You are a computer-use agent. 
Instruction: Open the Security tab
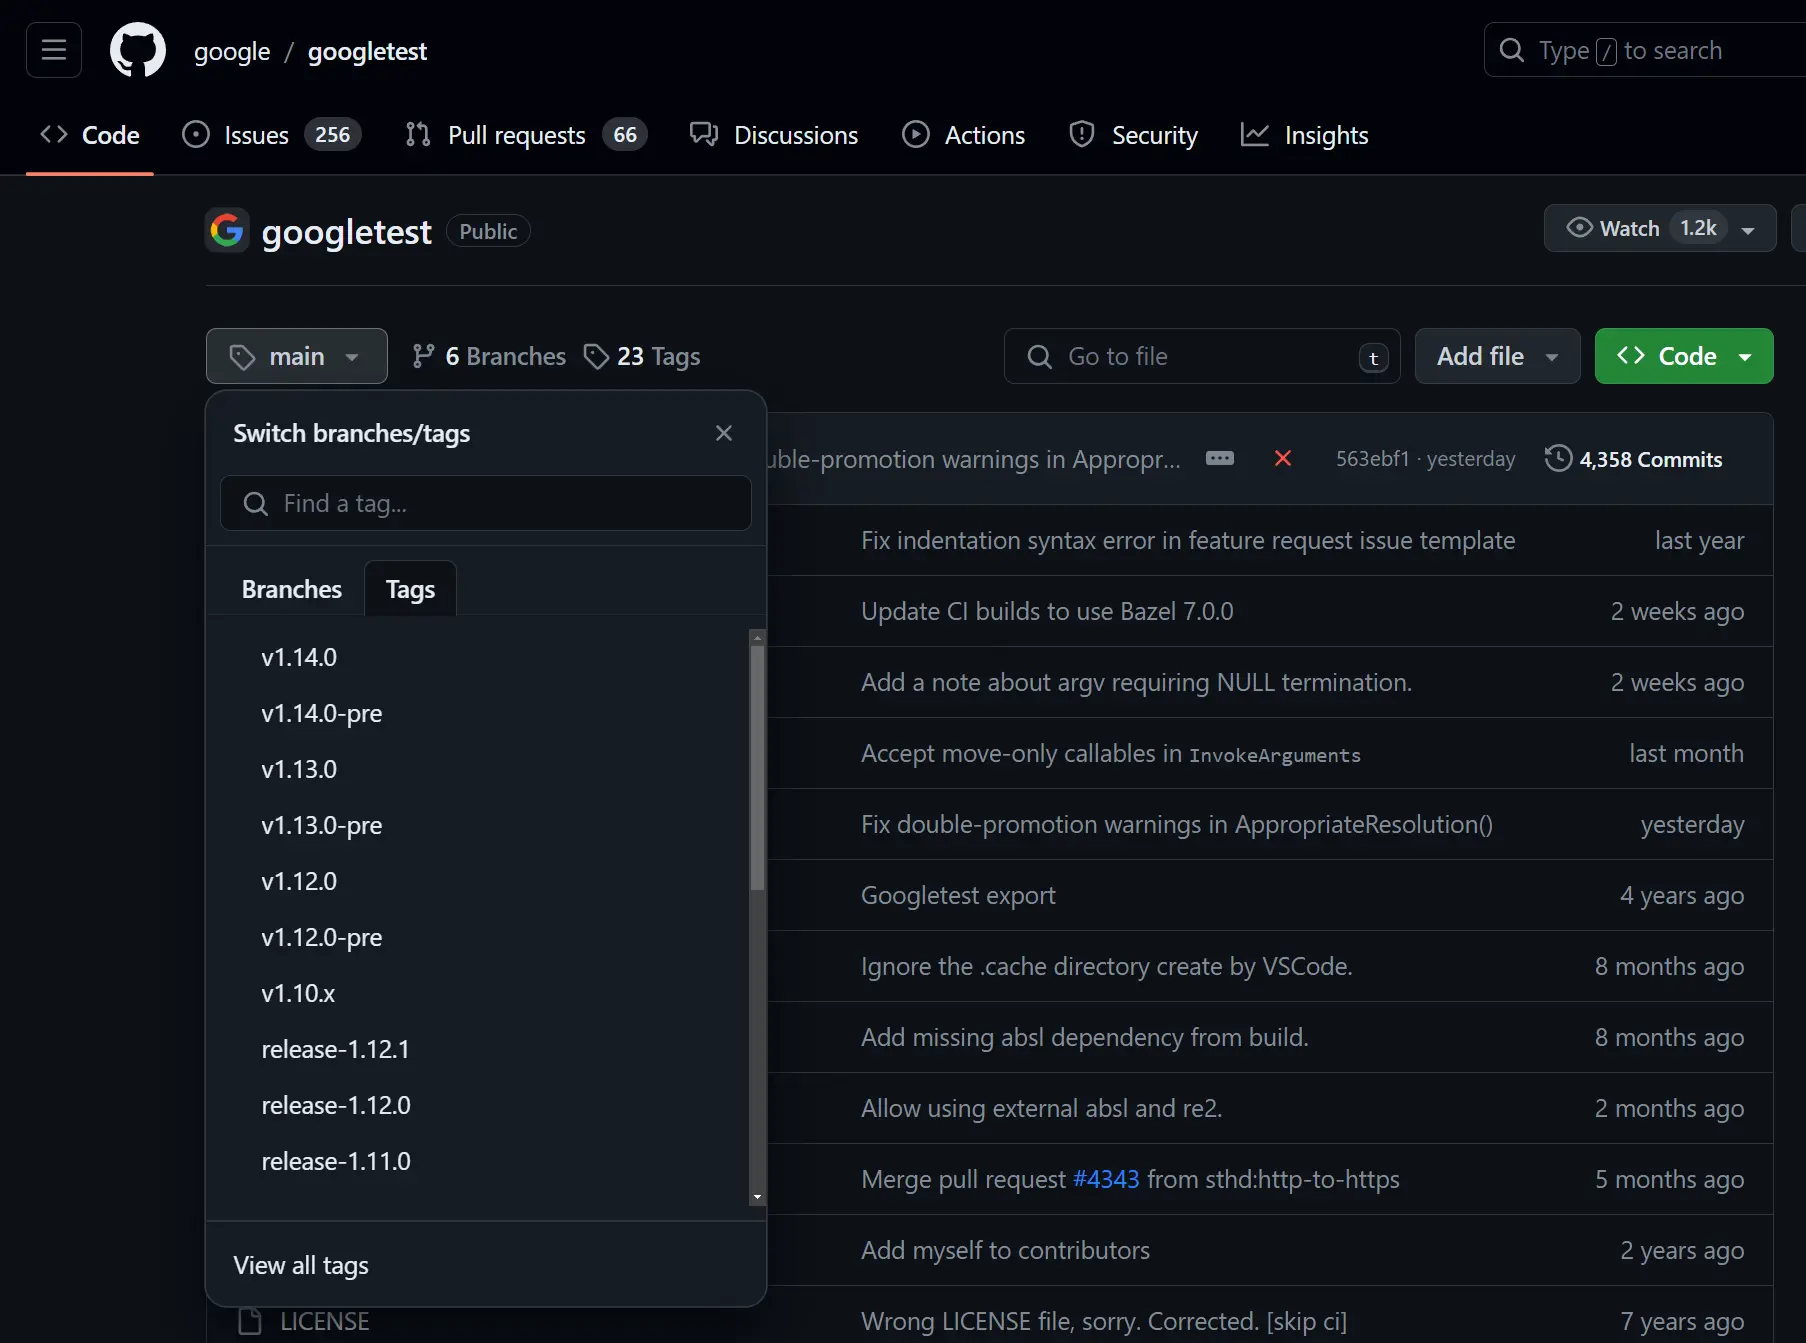(x=1133, y=135)
